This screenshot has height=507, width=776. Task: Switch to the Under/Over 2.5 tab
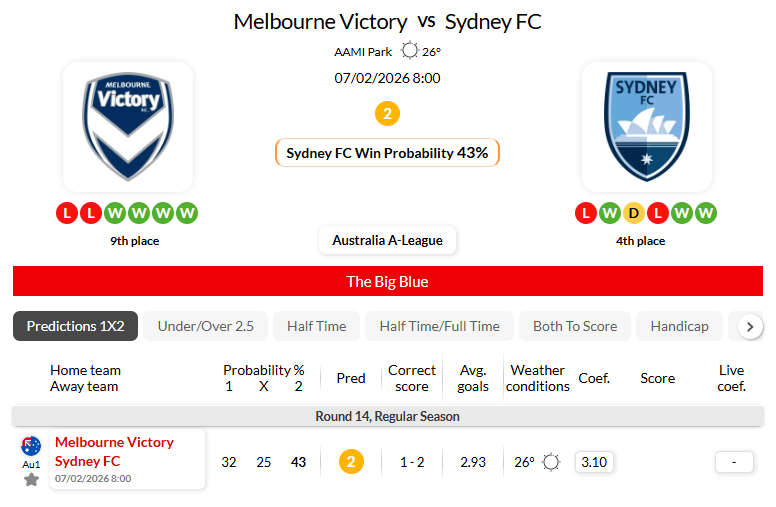point(206,326)
